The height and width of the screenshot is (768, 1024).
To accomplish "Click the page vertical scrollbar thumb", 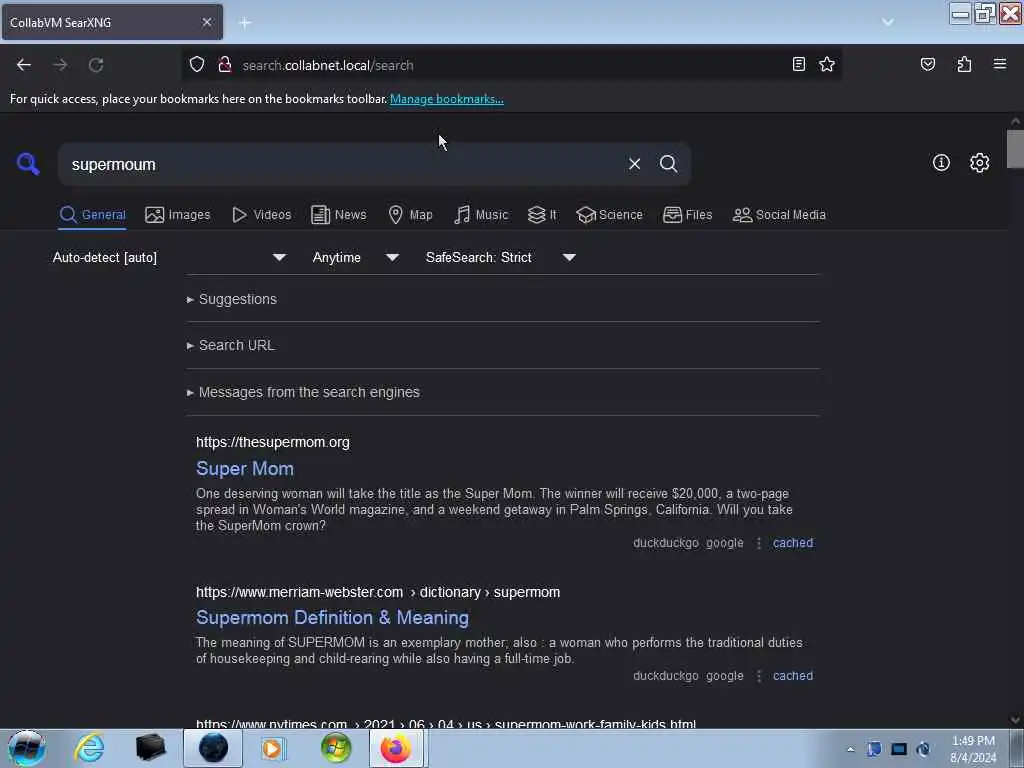I will (x=1015, y=149).
